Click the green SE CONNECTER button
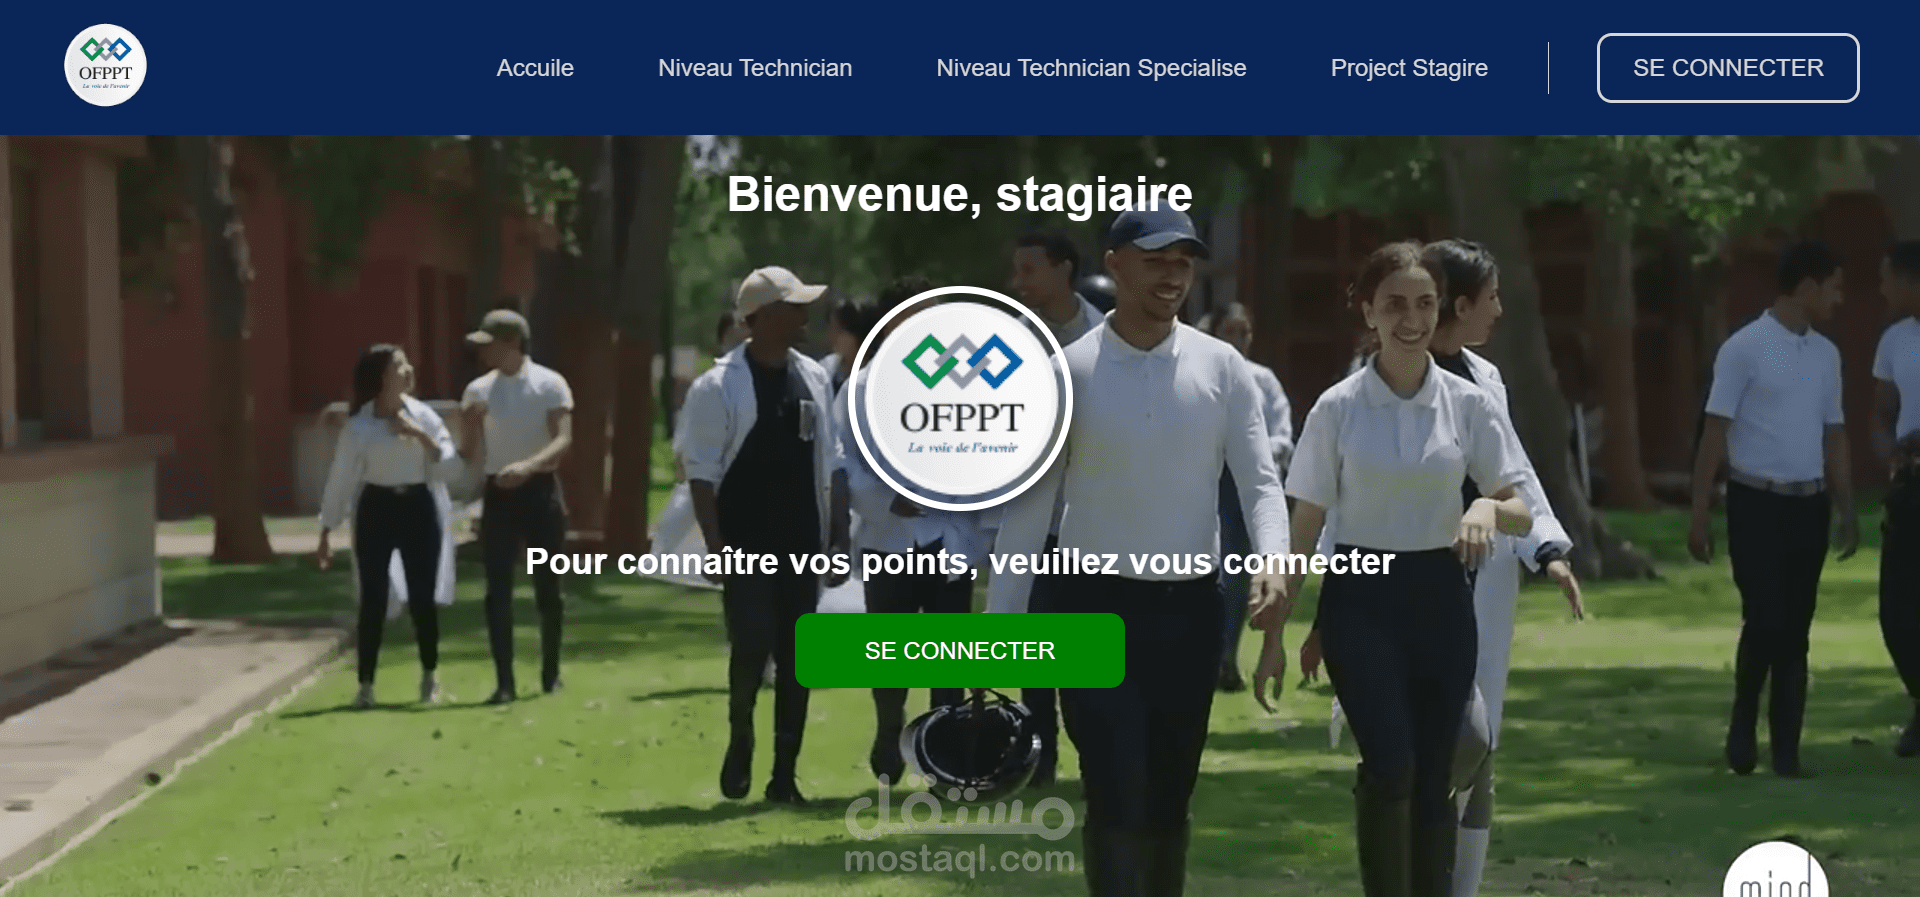The height and width of the screenshot is (897, 1920). point(960,650)
